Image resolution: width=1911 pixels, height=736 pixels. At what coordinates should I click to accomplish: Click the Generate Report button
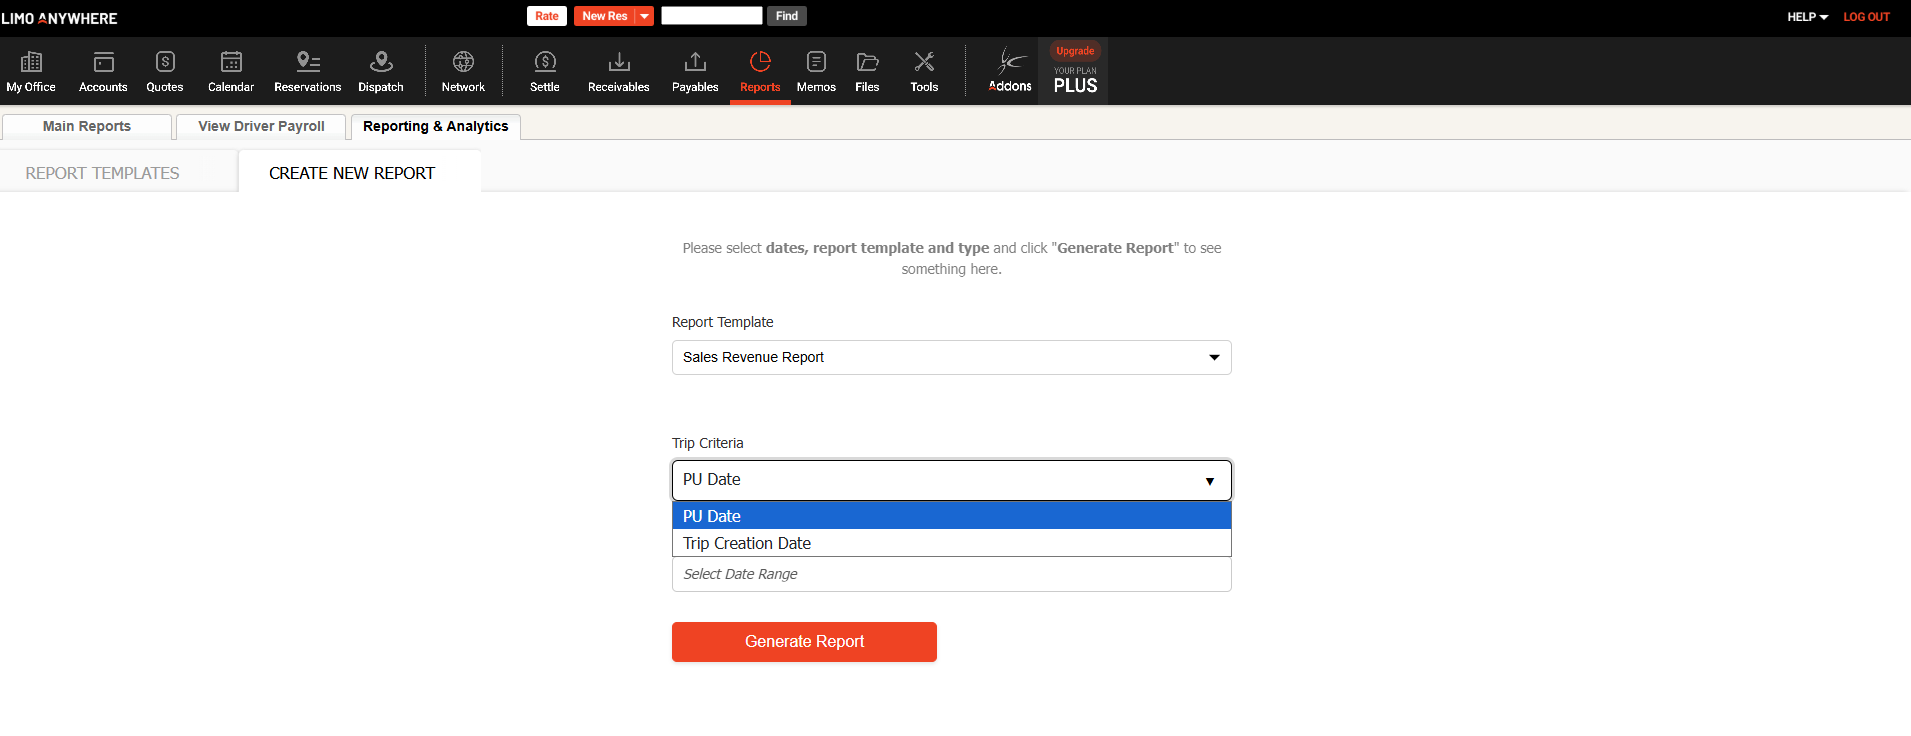804,642
